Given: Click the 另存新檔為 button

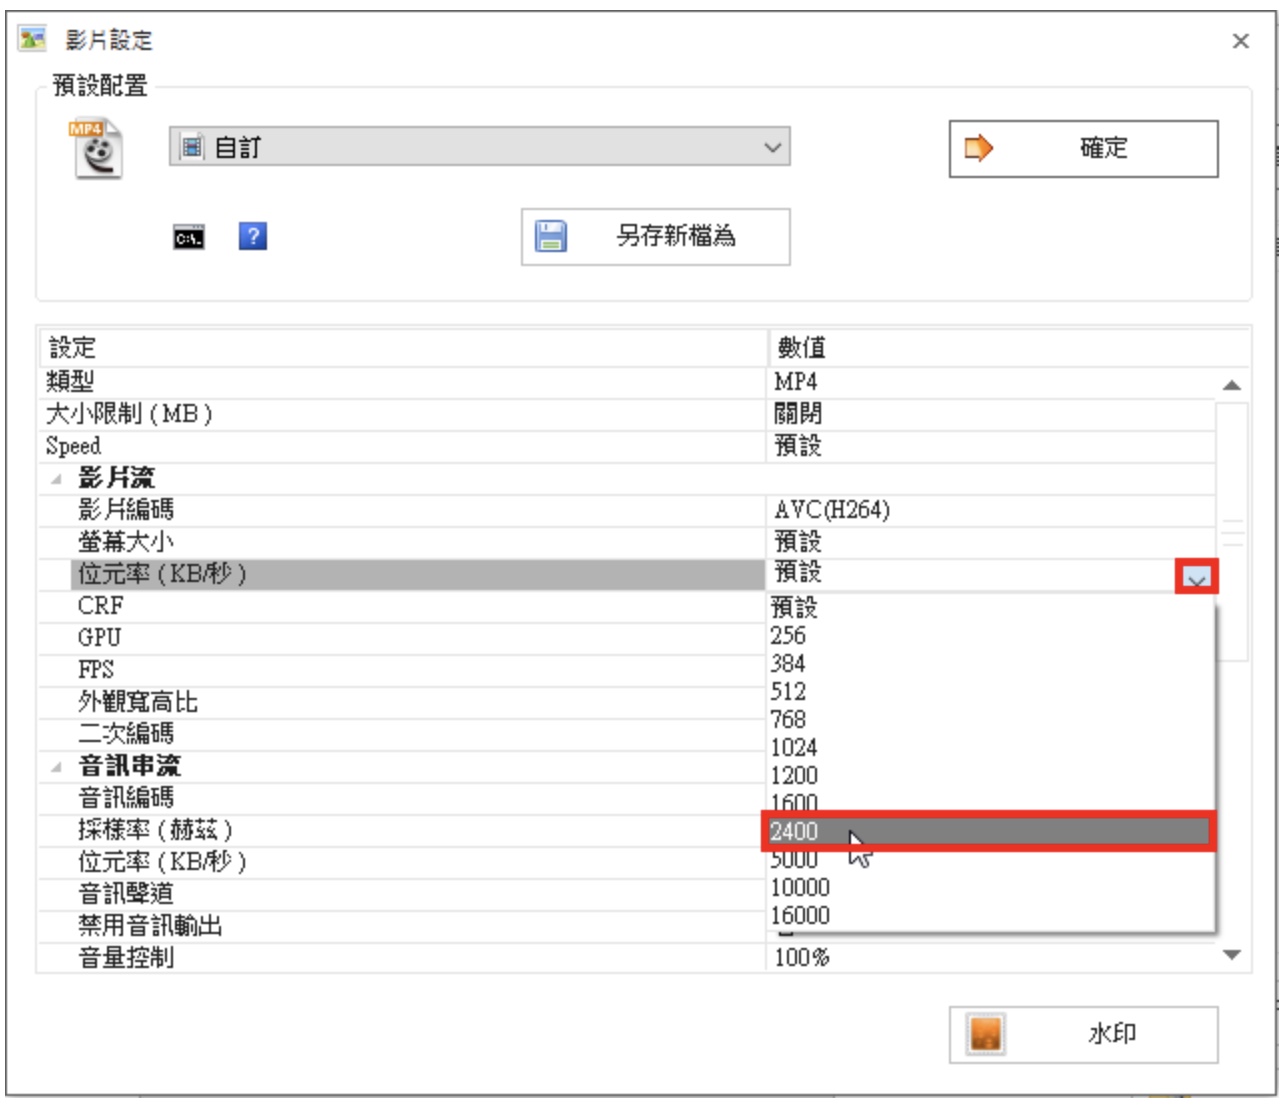Looking at the screenshot, I should [x=655, y=237].
